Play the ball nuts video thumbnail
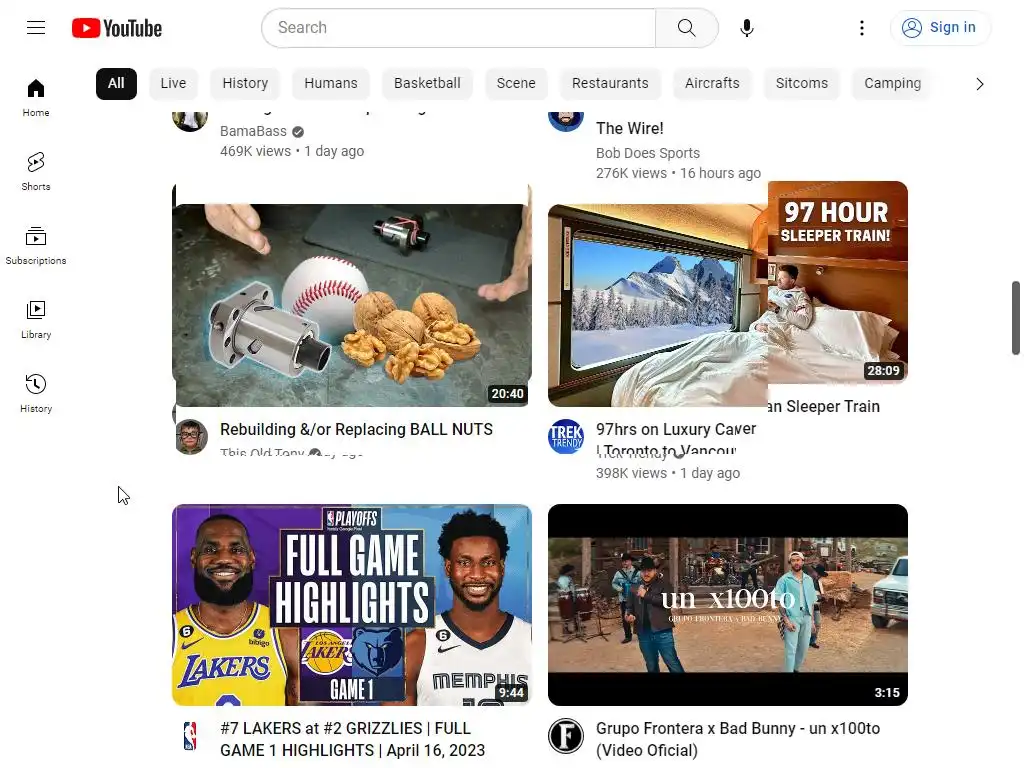Image resolution: width=1024 pixels, height=768 pixels. pos(351,306)
